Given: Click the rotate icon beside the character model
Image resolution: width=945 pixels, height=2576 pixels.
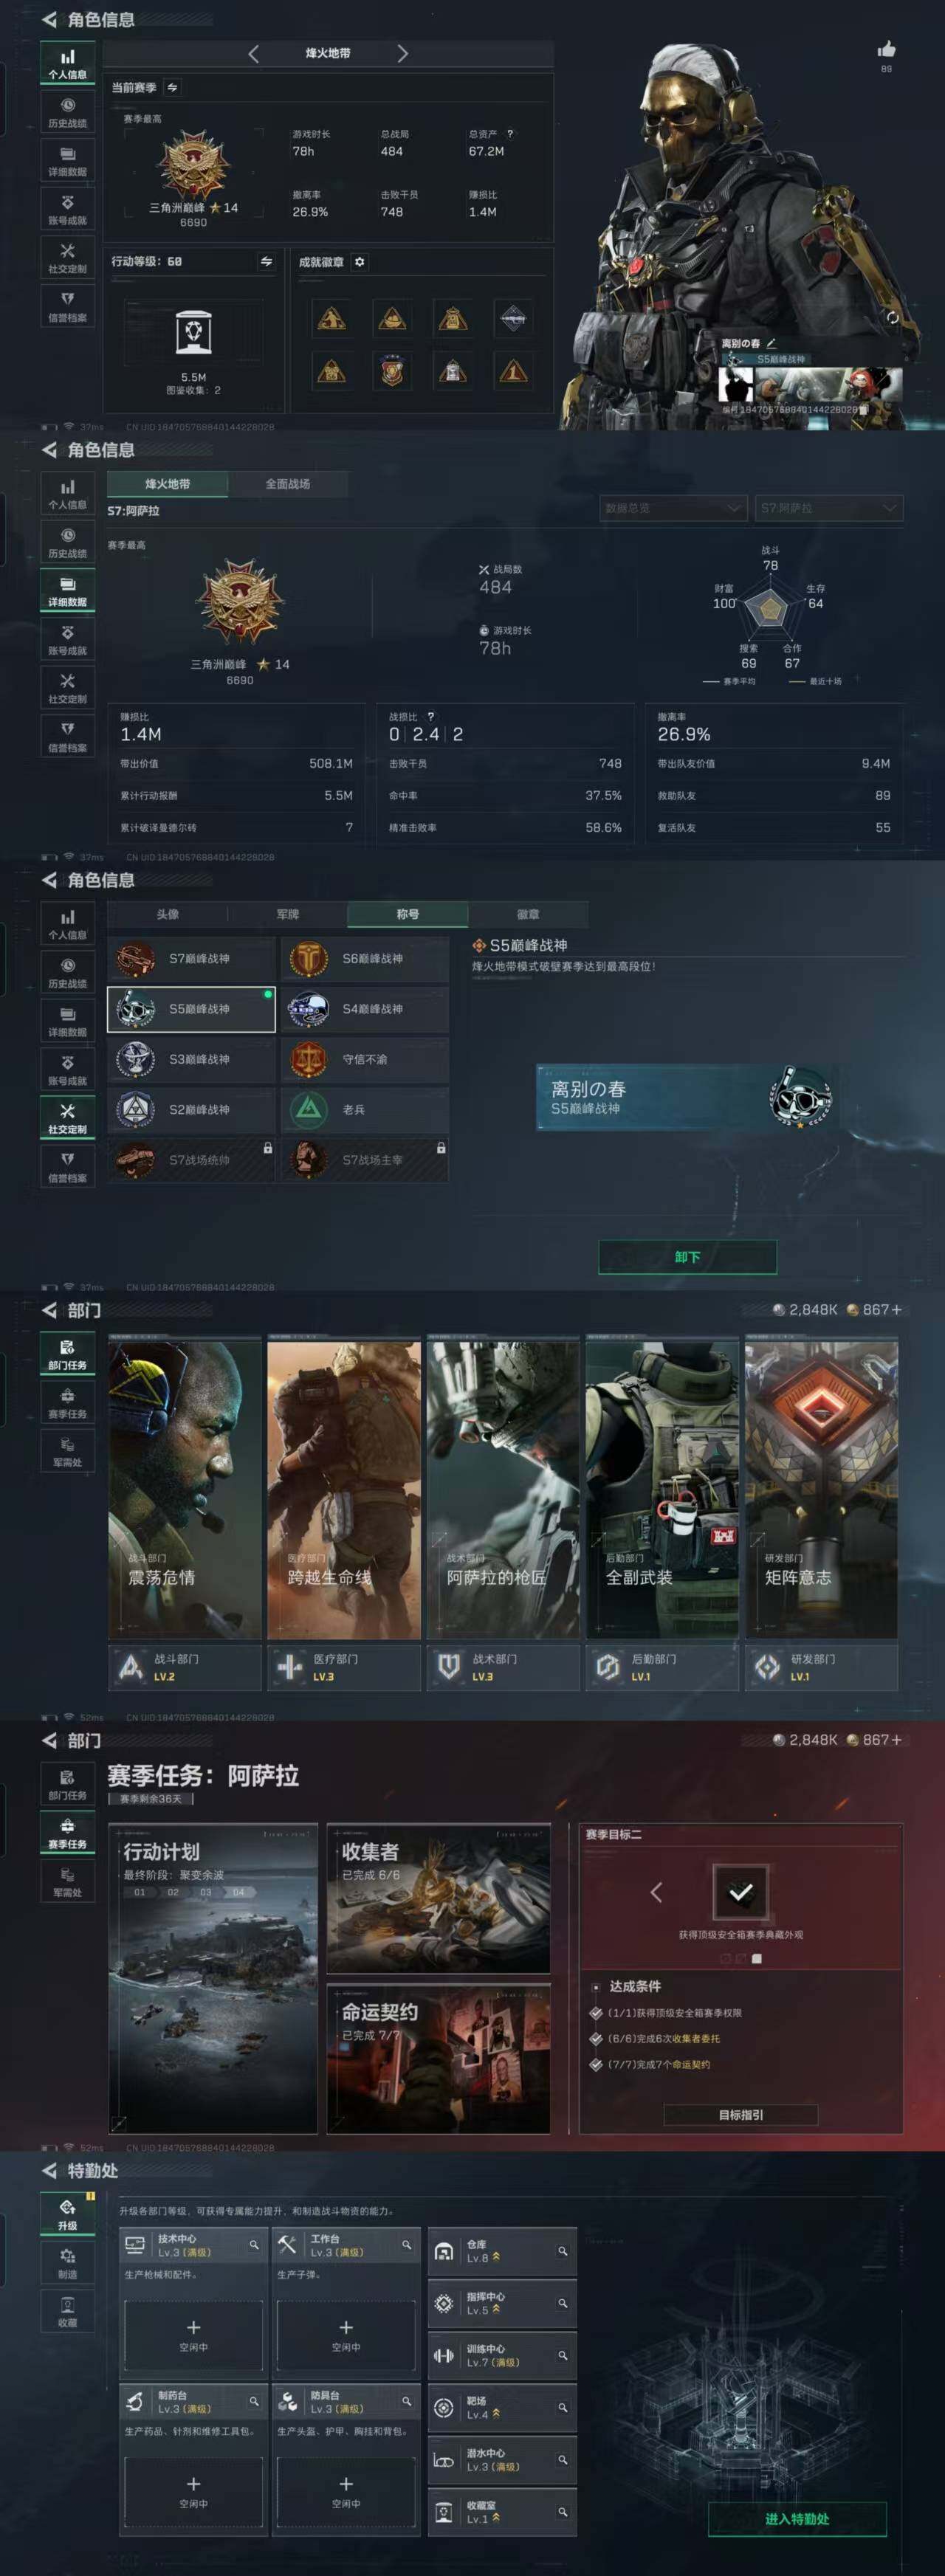Looking at the screenshot, I should 892,317.
